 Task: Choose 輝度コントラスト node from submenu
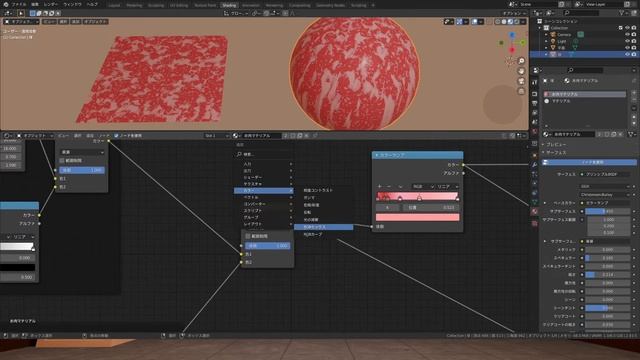(318, 190)
